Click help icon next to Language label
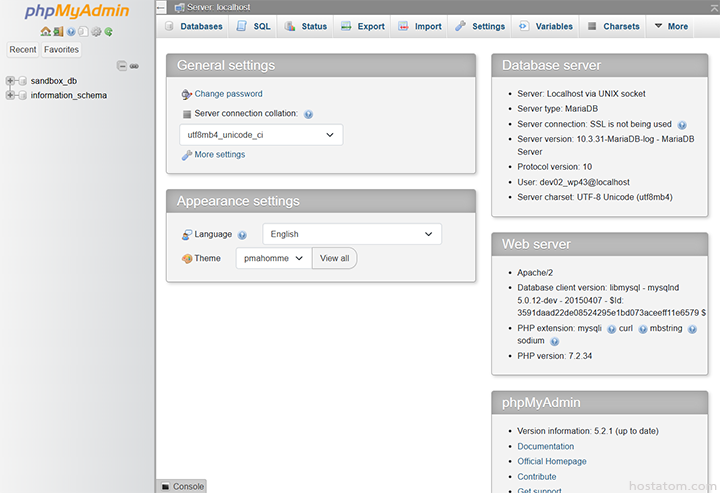Screen dimensions: 720x493 point(242,235)
